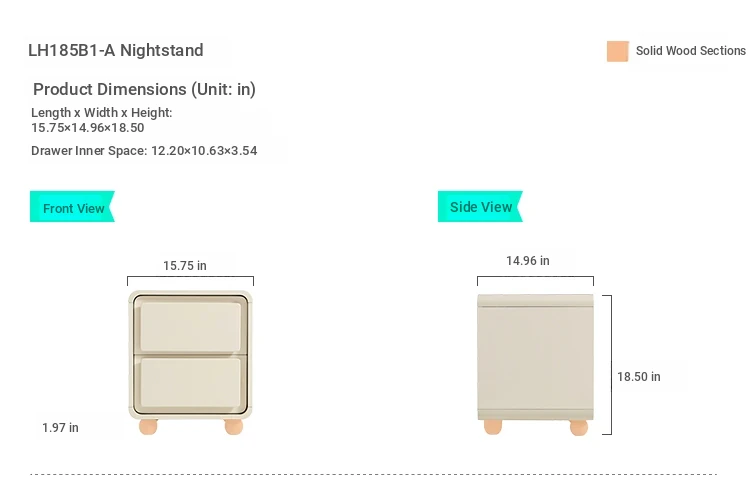Click the left wooden foot in side view
The image size is (750, 495).
(x=493, y=427)
